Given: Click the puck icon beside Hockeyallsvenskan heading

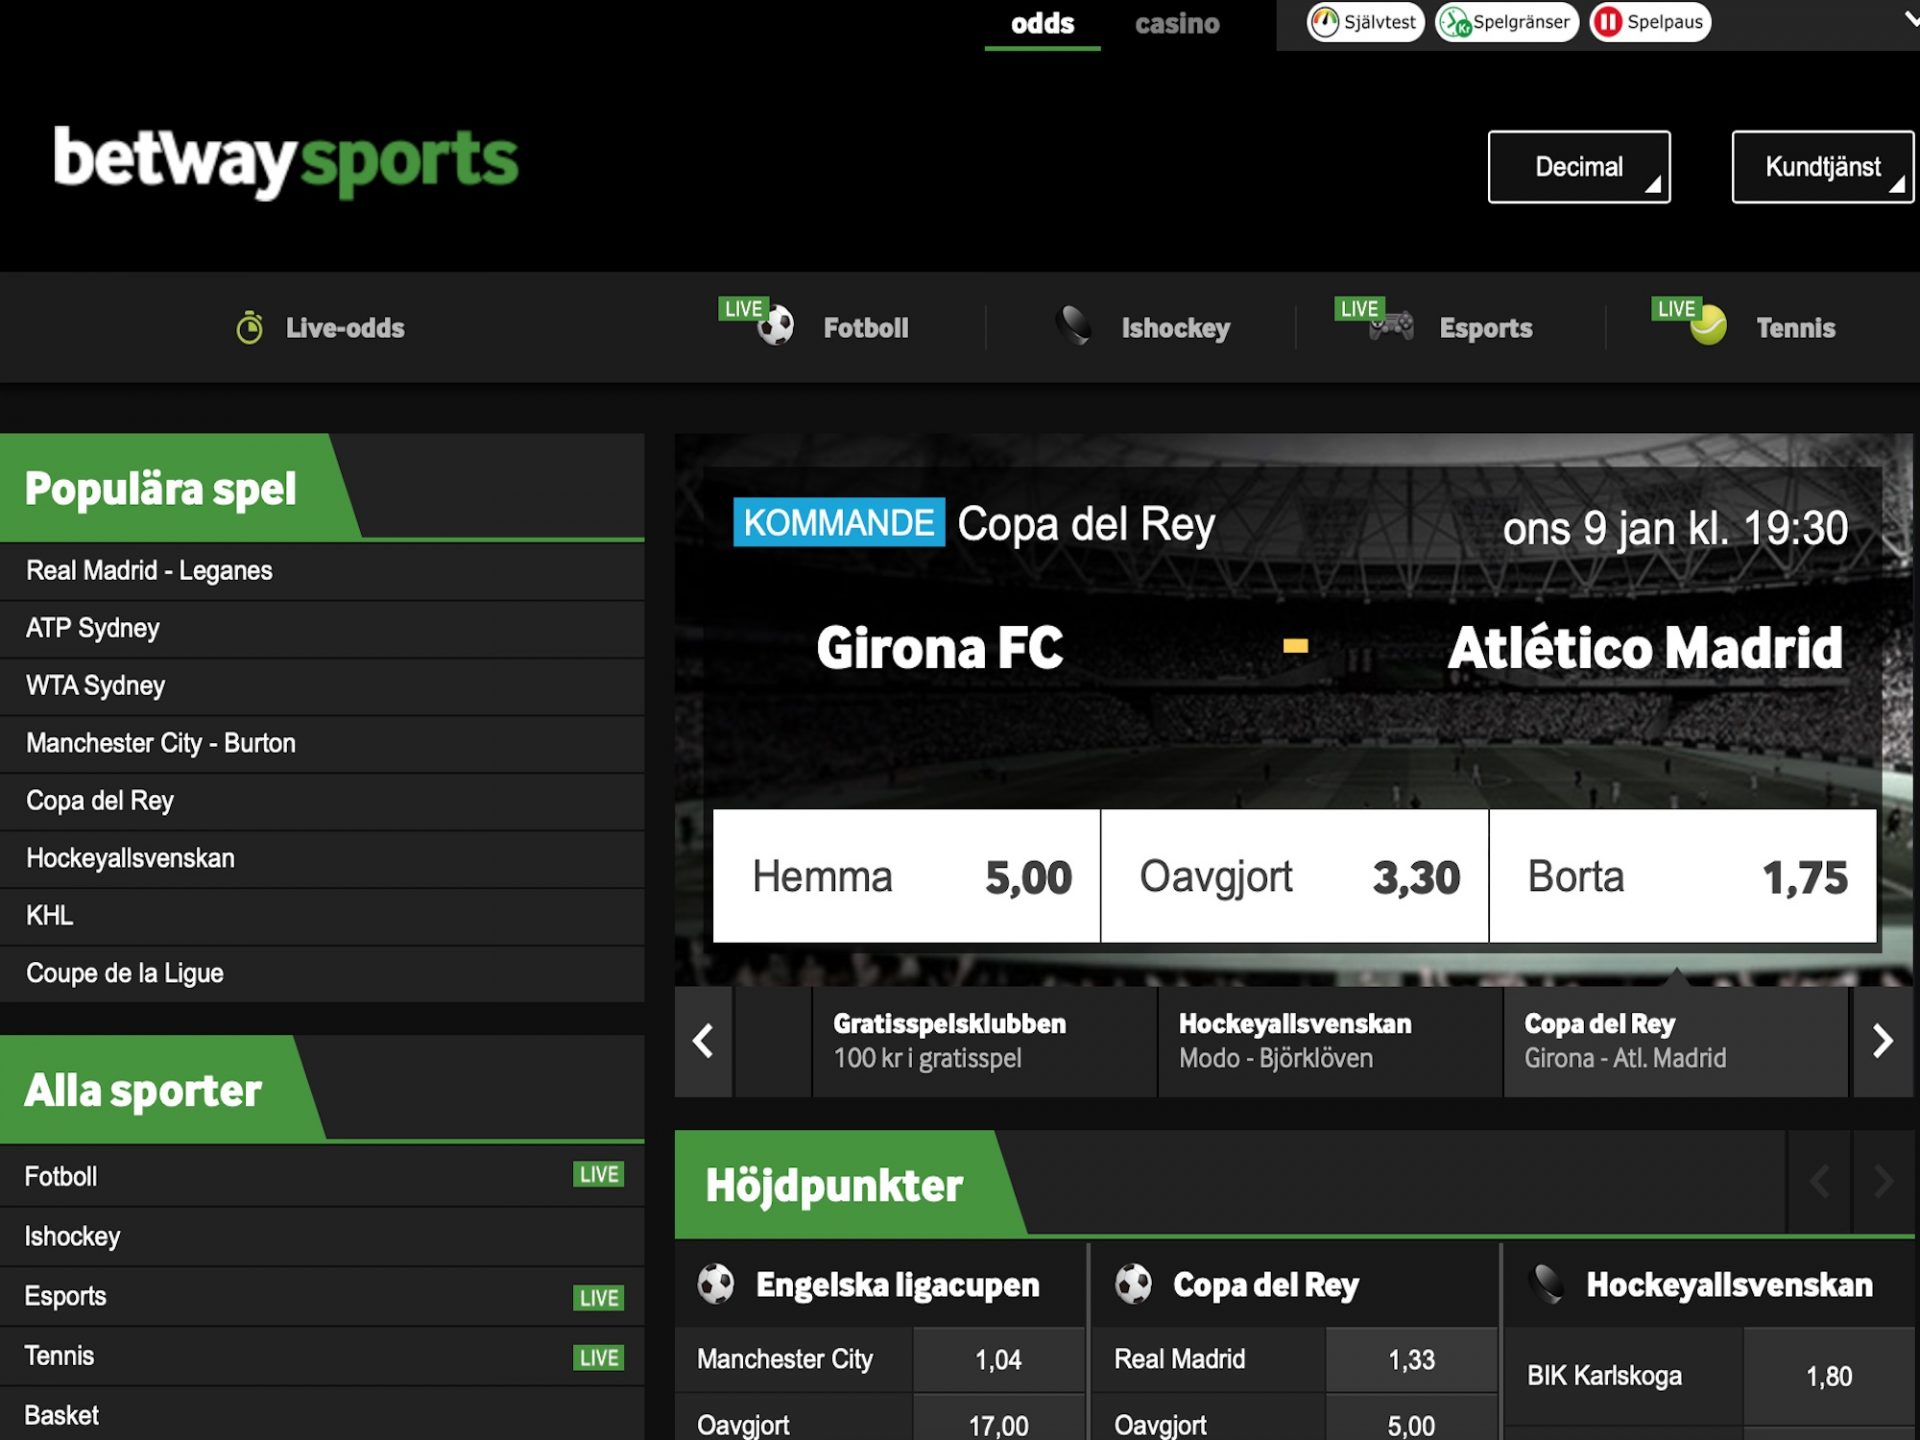Looking at the screenshot, I should coord(1549,1284).
